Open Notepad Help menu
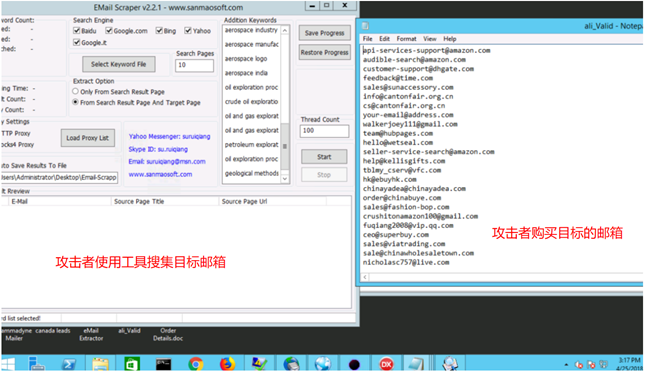The height and width of the screenshot is (373, 645). coord(450,39)
